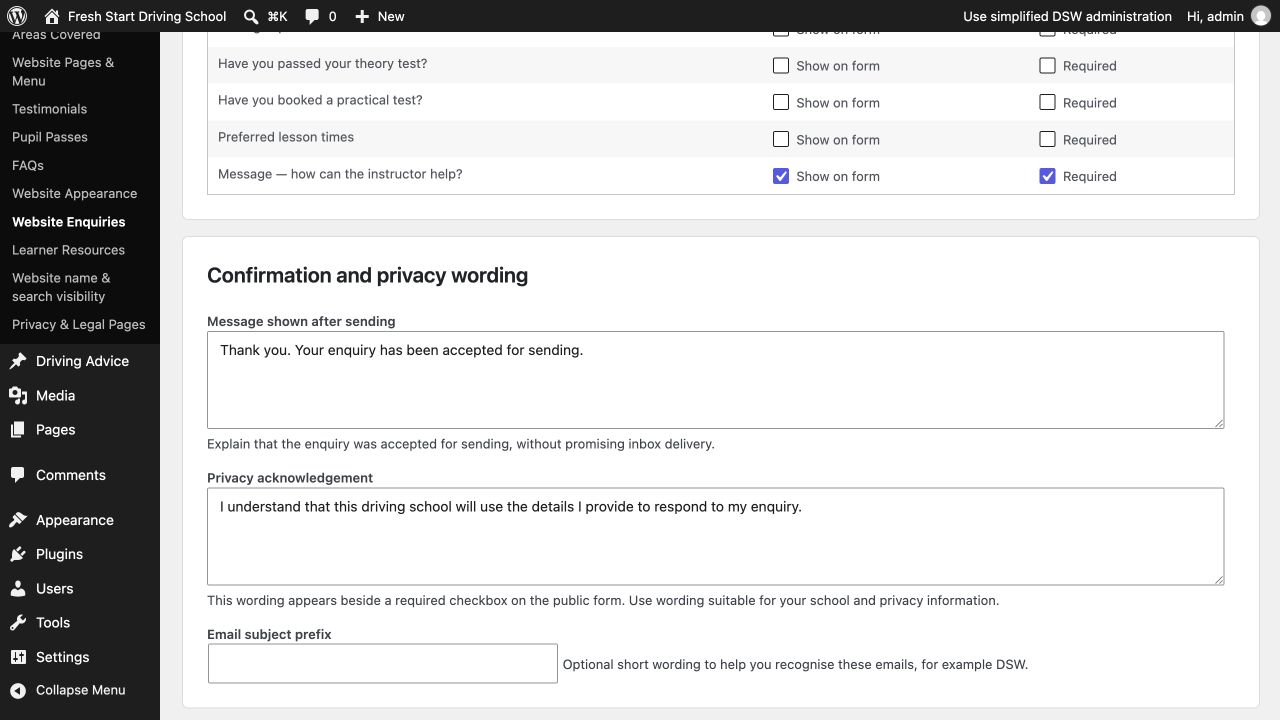Click the Users person icon
The image size is (1280, 720).
coord(18,588)
